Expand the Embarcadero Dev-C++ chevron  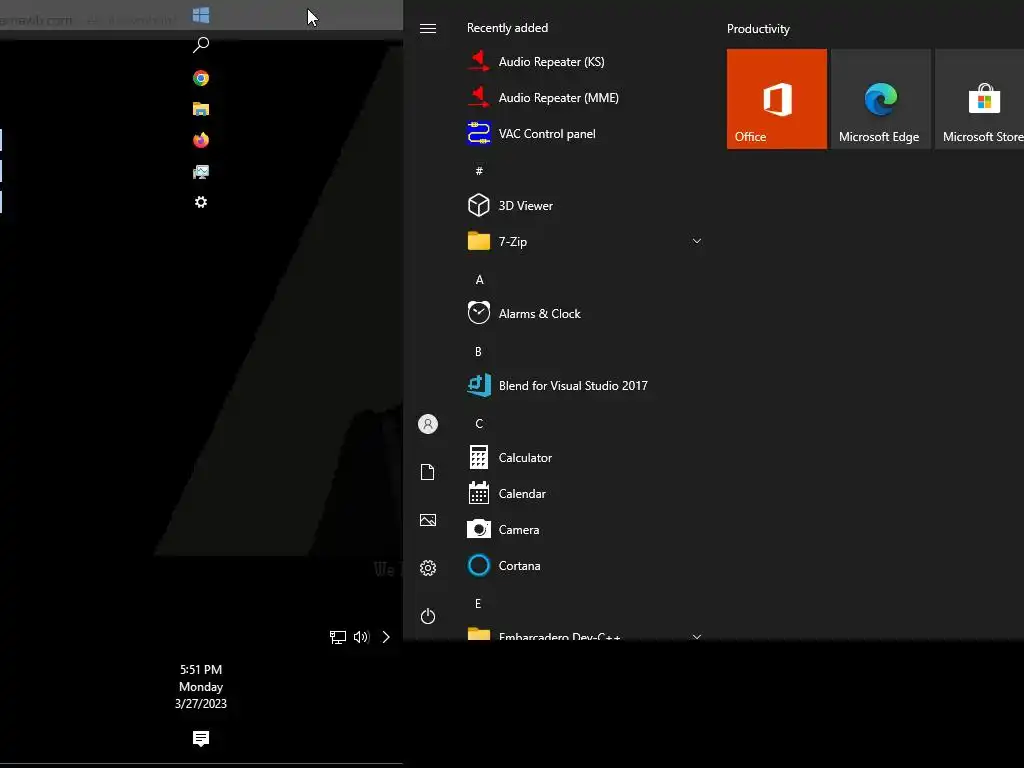(697, 636)
